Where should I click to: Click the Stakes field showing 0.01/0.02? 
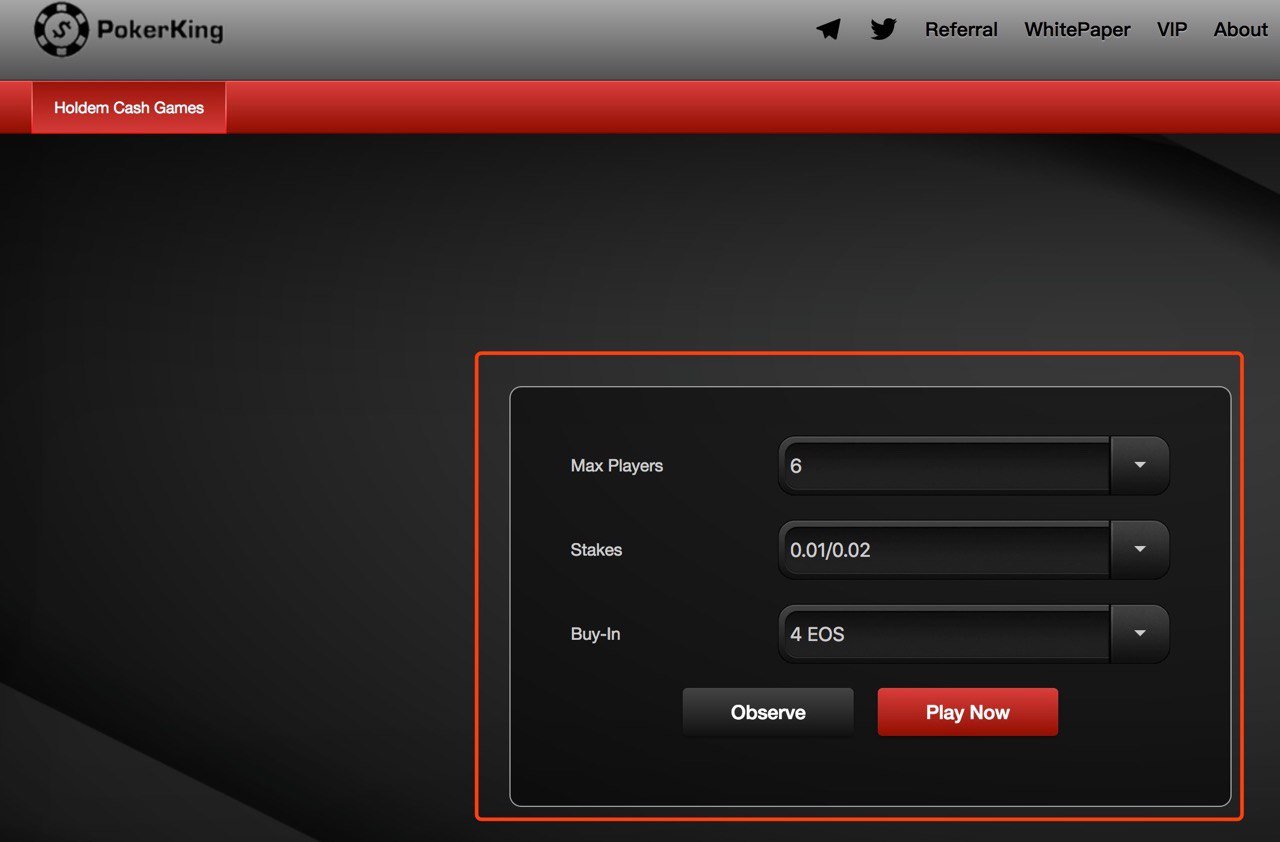[x=944, y=549]
